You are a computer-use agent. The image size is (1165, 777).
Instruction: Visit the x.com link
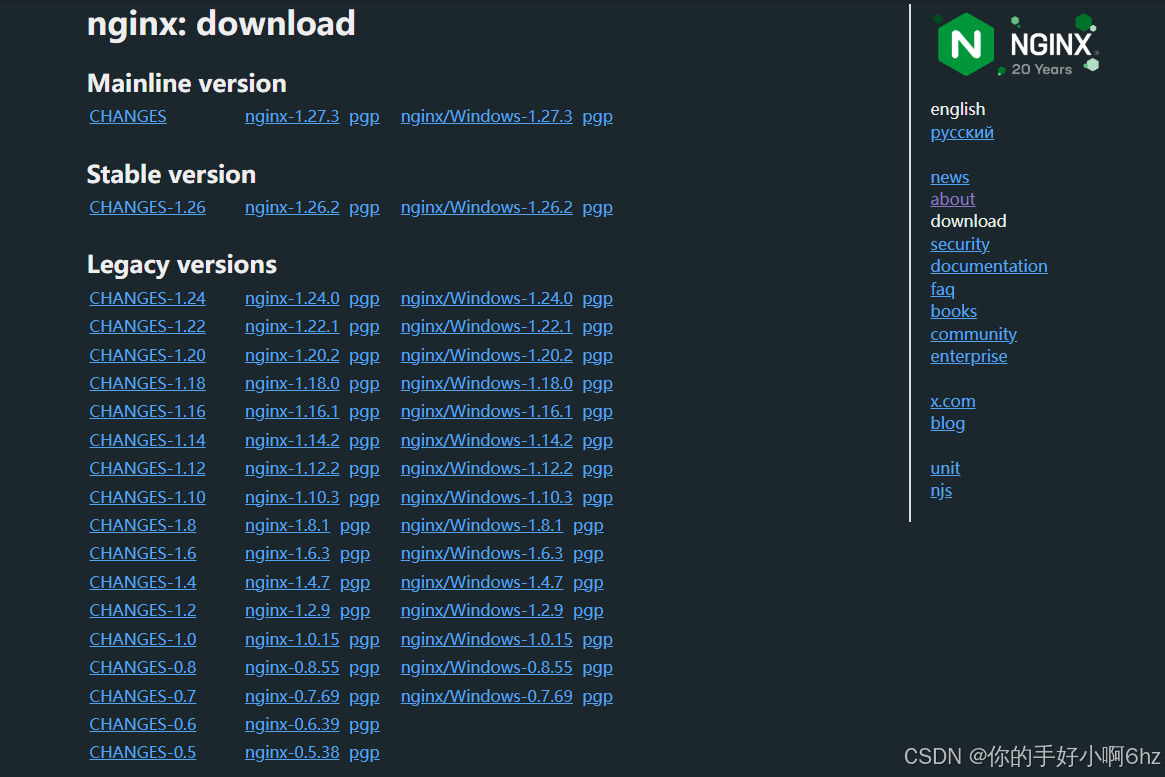pyautogui.click(x=953, y=401)
